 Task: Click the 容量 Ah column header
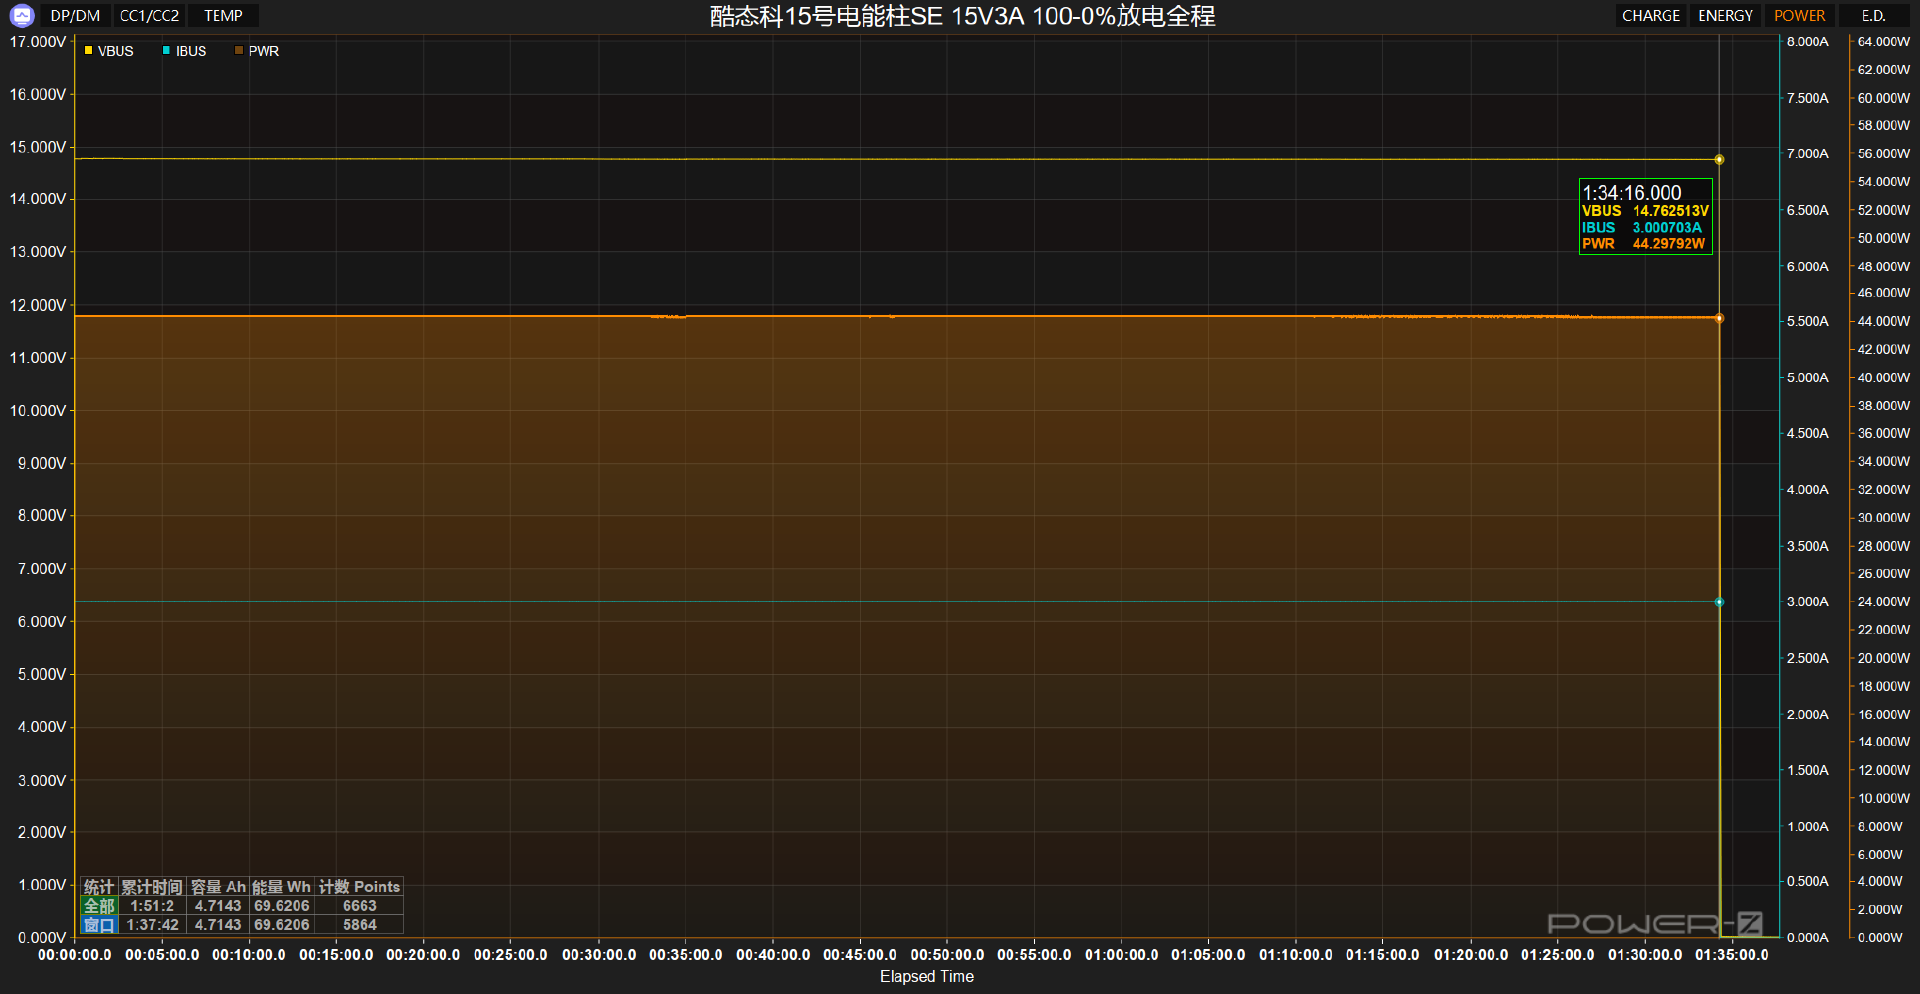[x=218, y=887]
